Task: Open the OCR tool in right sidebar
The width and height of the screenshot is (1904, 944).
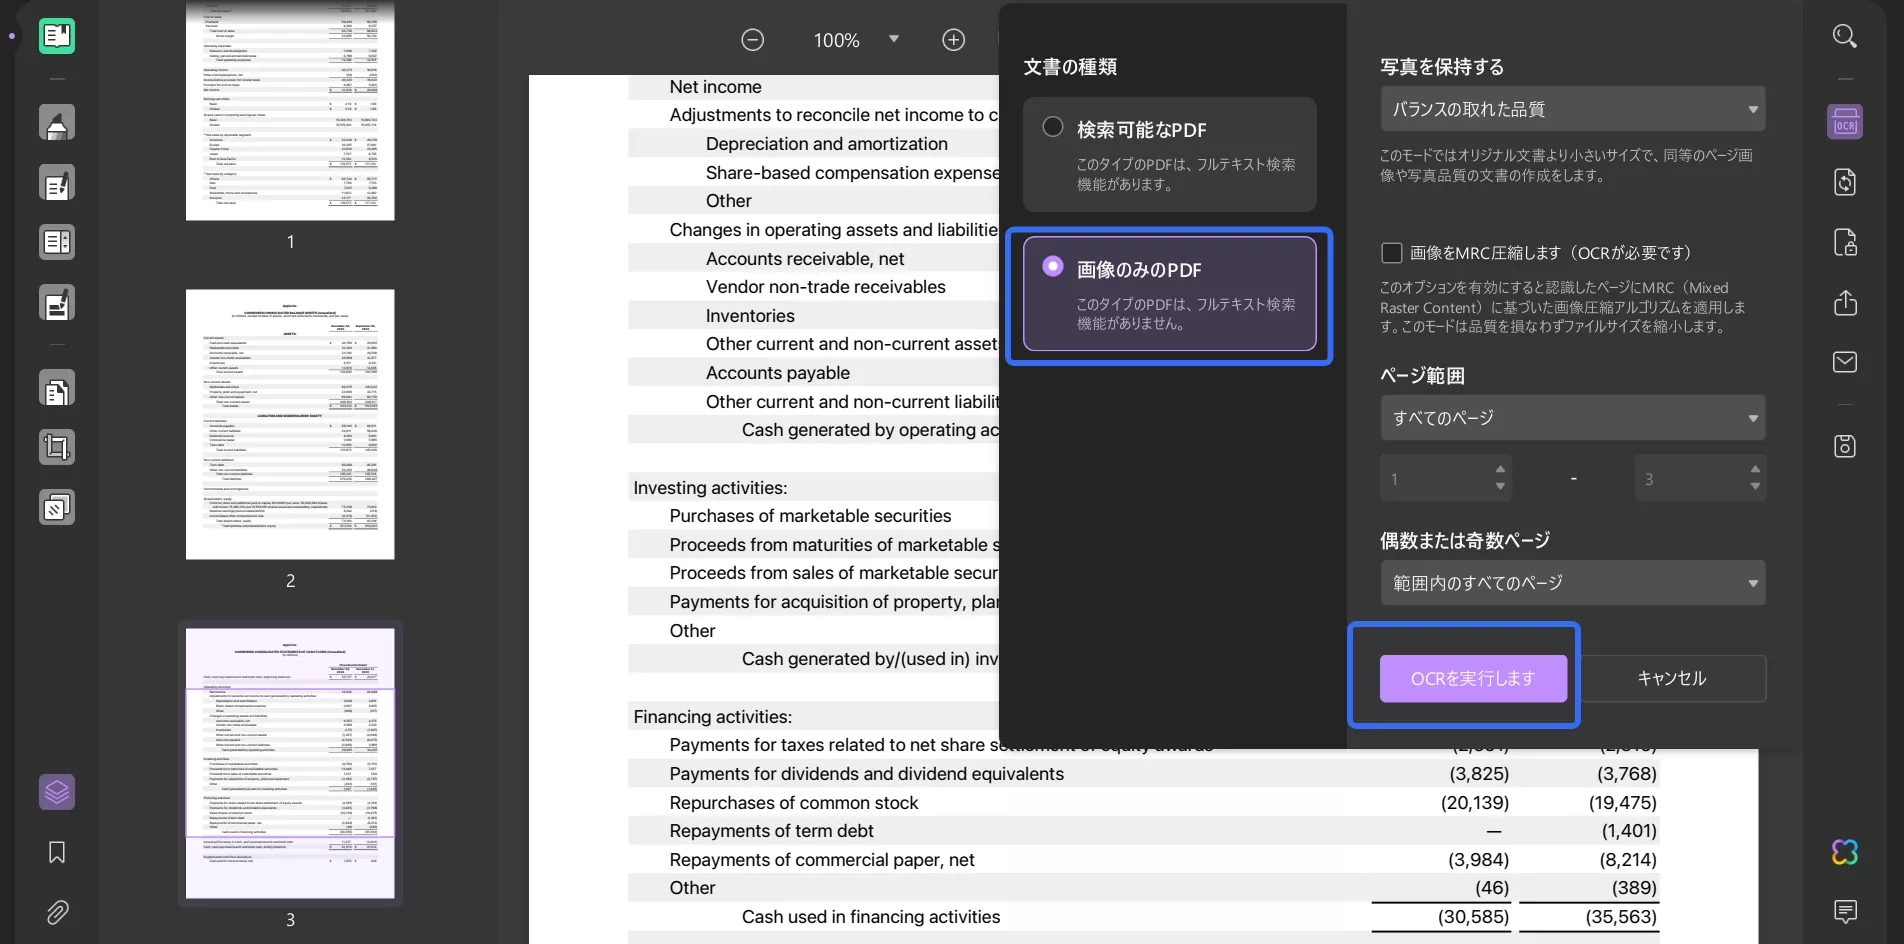Action: (x=1844, y=122)
